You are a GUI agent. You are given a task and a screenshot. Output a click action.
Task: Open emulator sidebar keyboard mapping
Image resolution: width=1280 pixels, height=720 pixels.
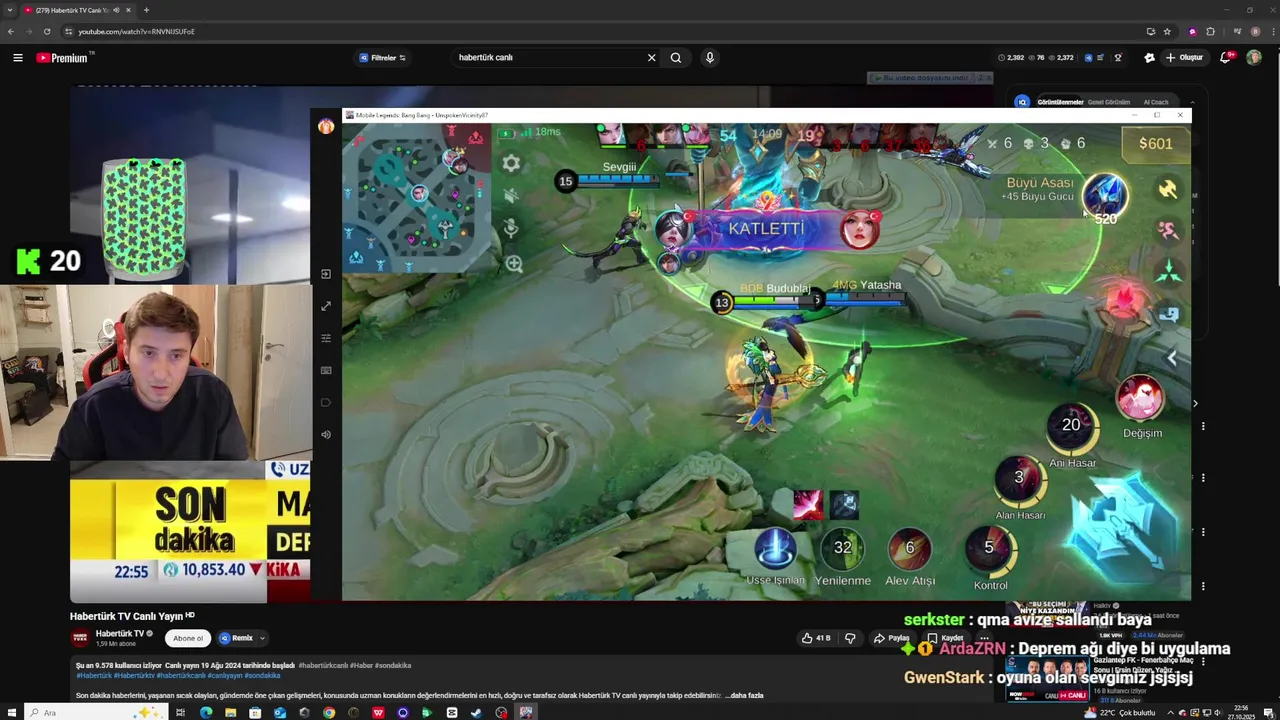(x=326, y=370)
